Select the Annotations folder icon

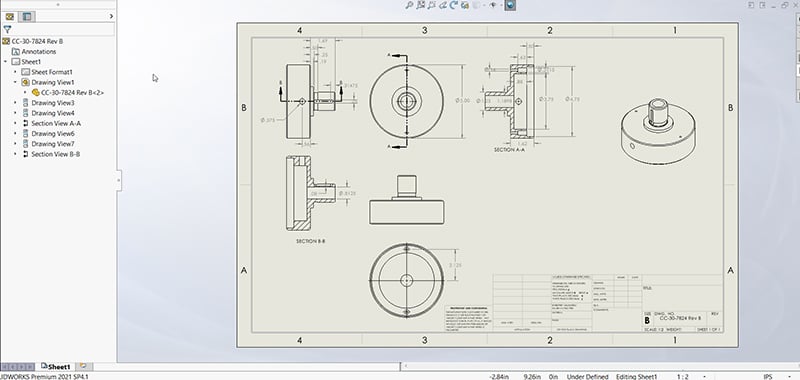(x=15, y=52)
